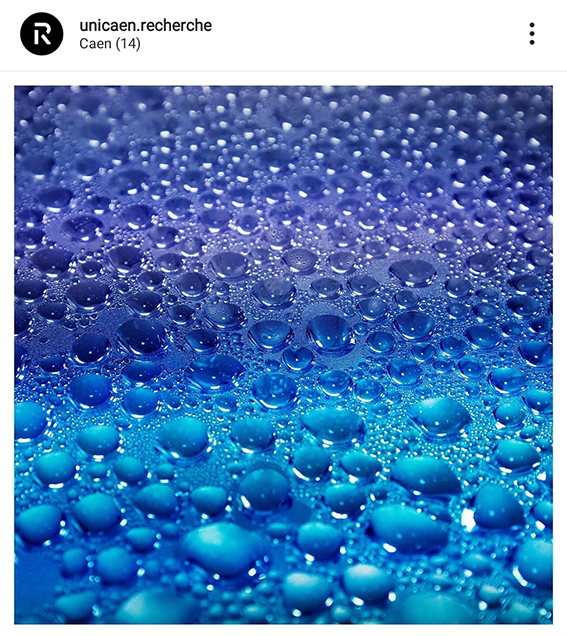Tap the bottom dot of the options icon
The width and height of the screenshot is (567, 636).
tap(532, 42)
